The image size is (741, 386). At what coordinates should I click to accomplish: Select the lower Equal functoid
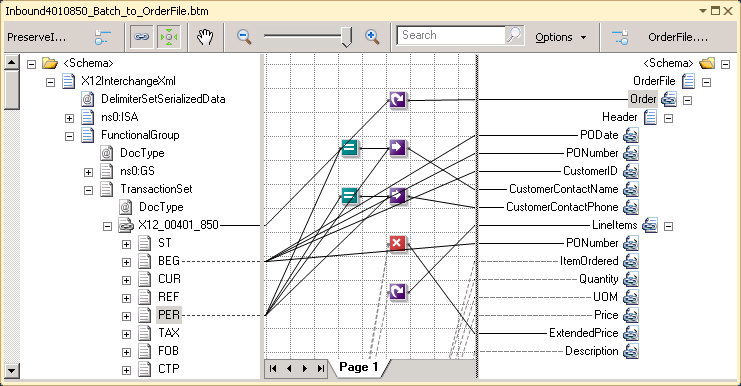pos(349,195)
